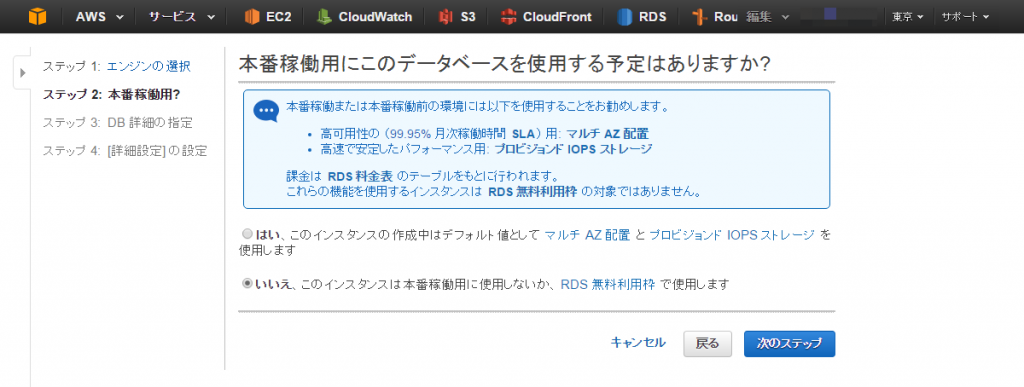This screenshot has height=387, width=1024.
Task: Open the RDS service shortcut icon
Action: coord(625,17)
